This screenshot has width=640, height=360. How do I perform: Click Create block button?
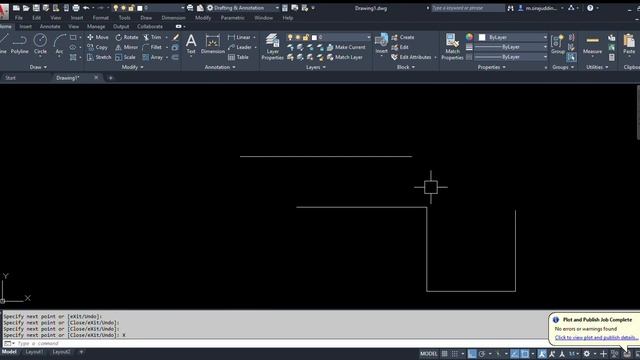402,37
